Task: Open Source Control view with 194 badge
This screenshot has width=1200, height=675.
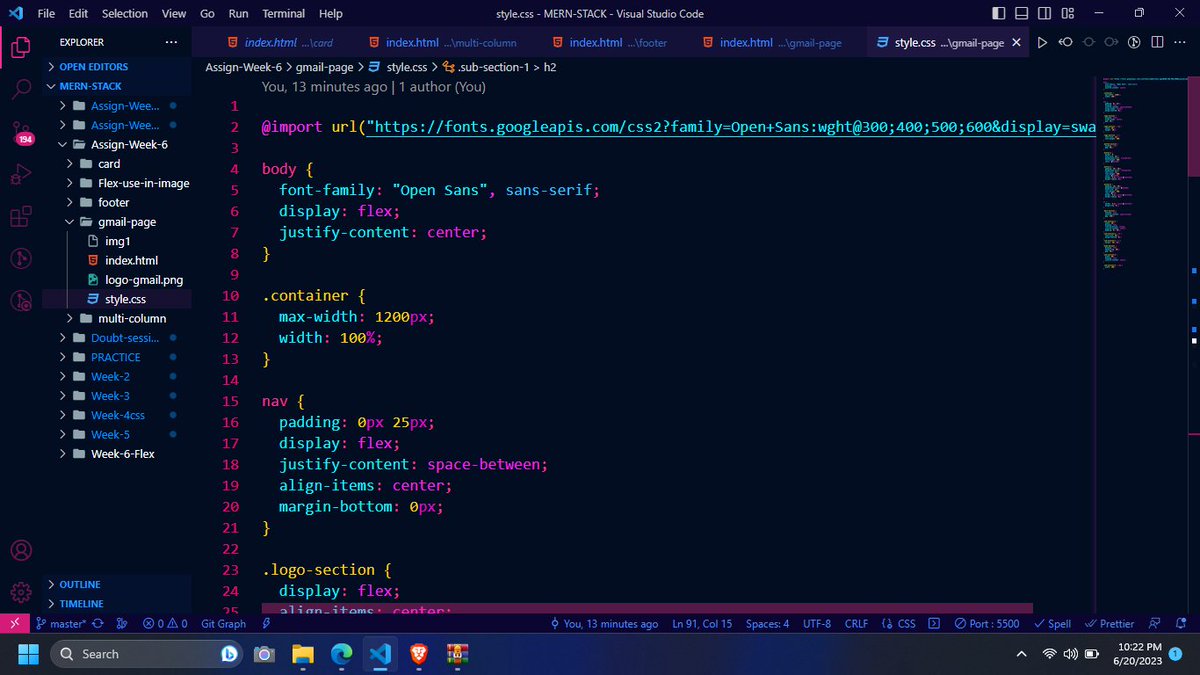Action: (21, 133)
